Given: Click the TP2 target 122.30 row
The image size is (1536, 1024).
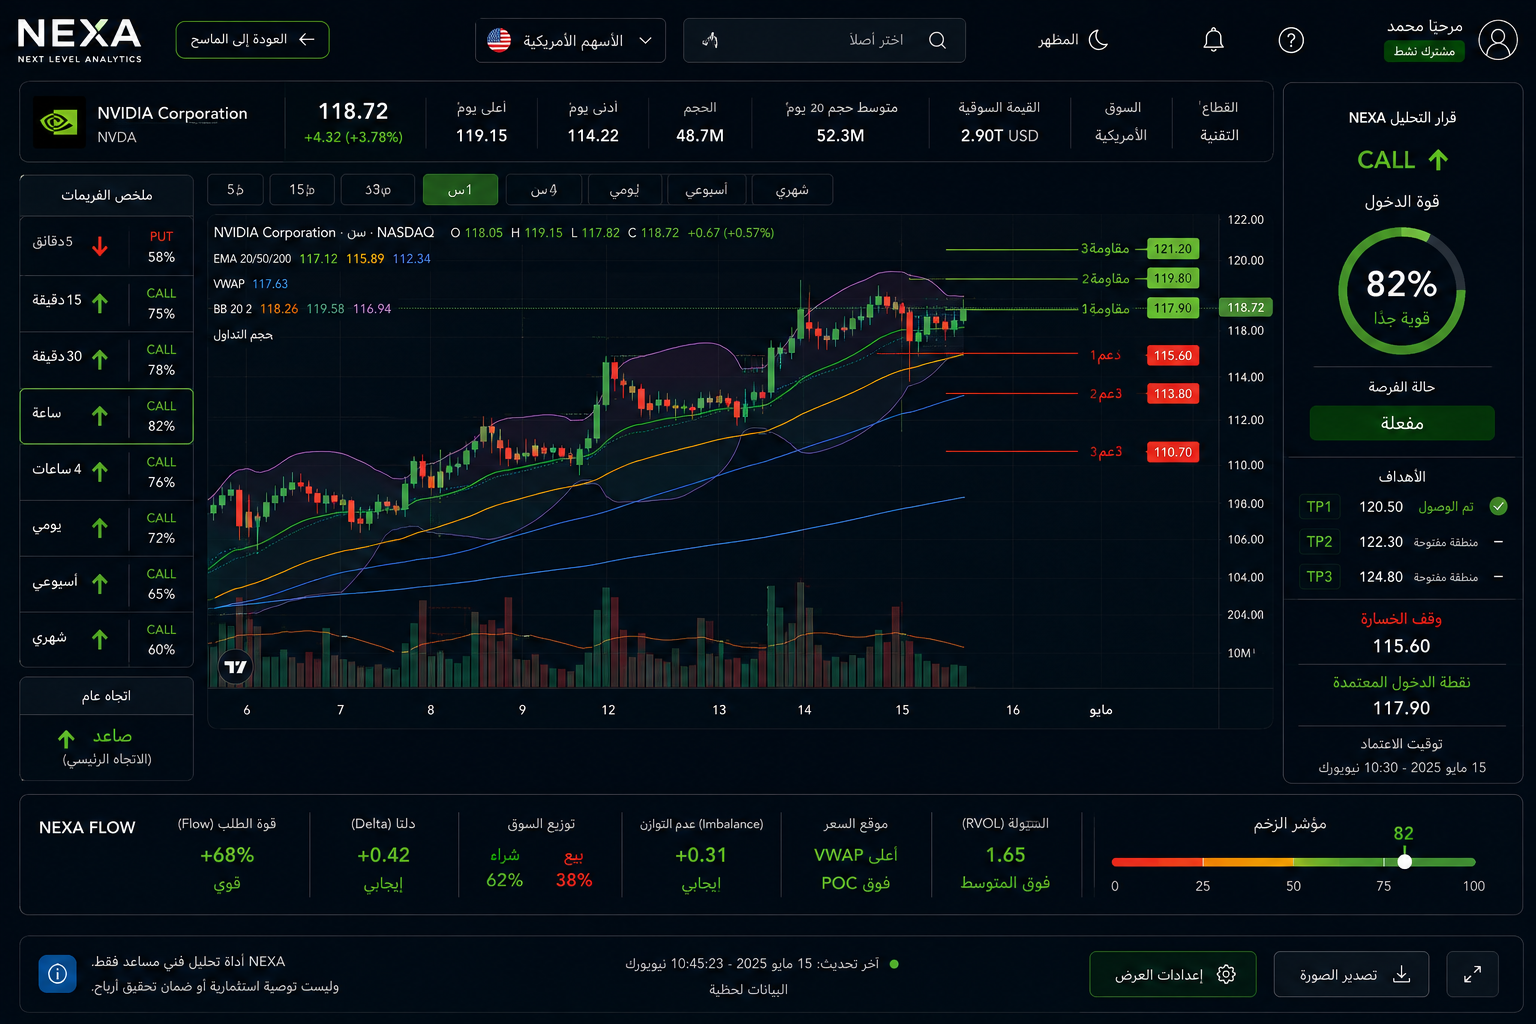Looking at the screenshot, I should 1401,542.
